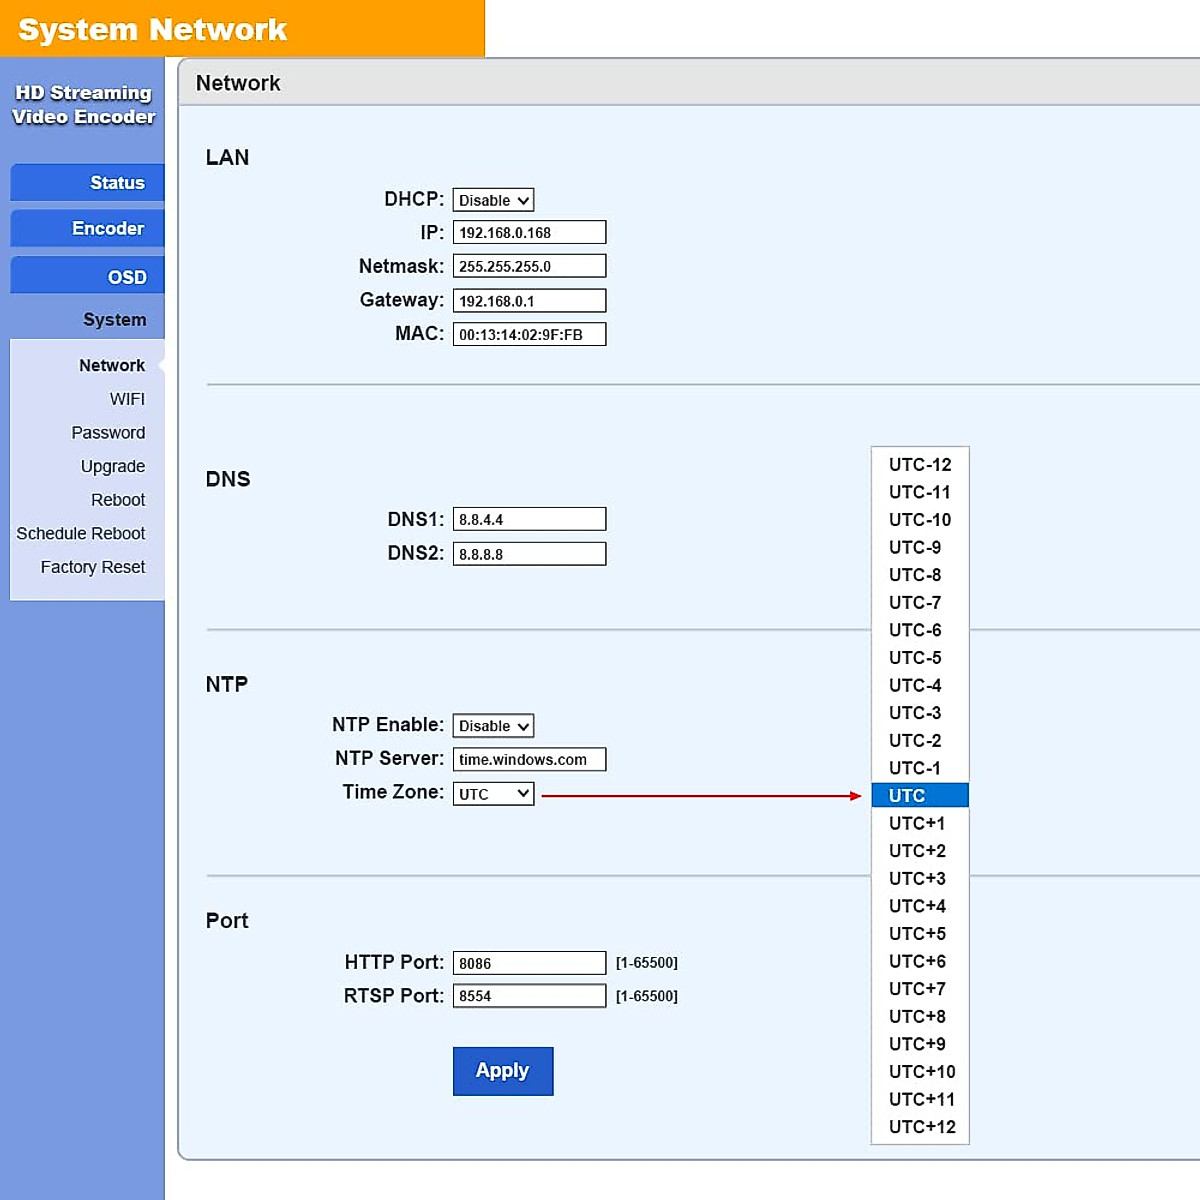
Task: Click the Apply button
Action: tap(502, 1071)
